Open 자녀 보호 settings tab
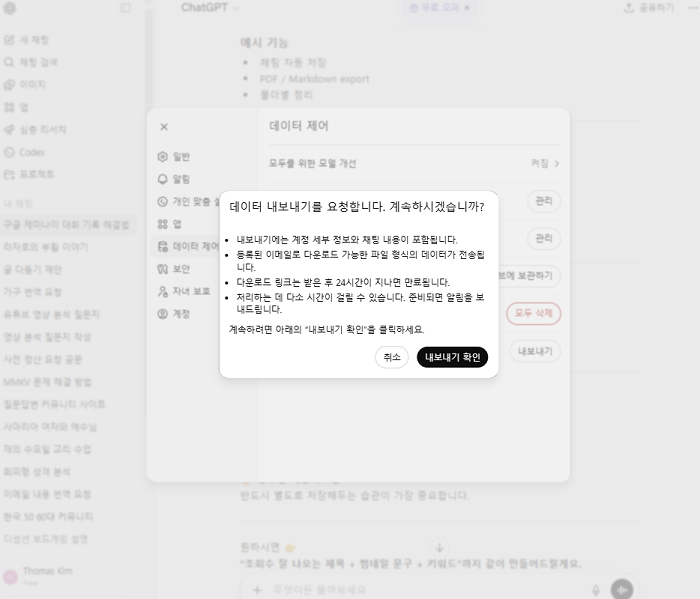700x599 pixels. [x=184, y=291]
